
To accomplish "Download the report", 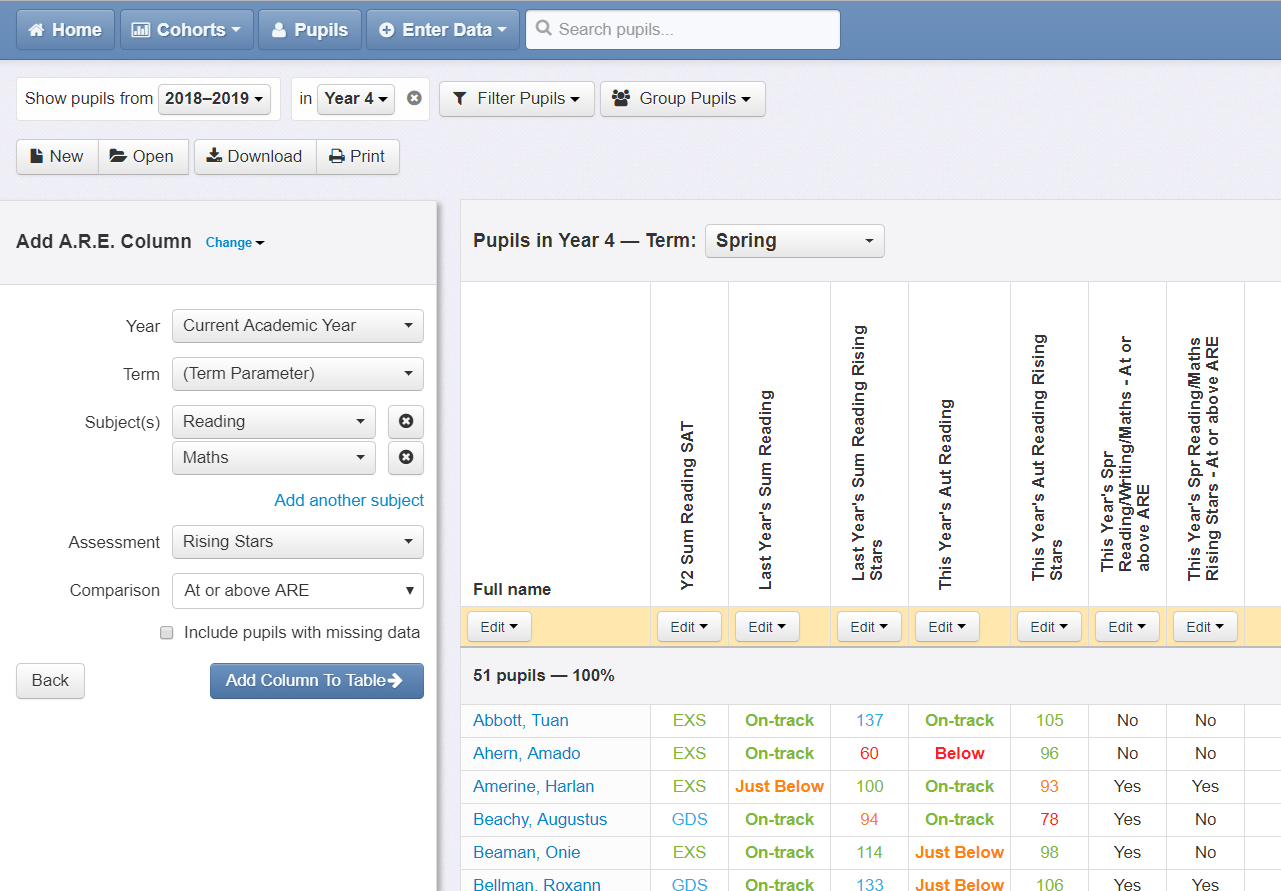I will tap(255, 157).
